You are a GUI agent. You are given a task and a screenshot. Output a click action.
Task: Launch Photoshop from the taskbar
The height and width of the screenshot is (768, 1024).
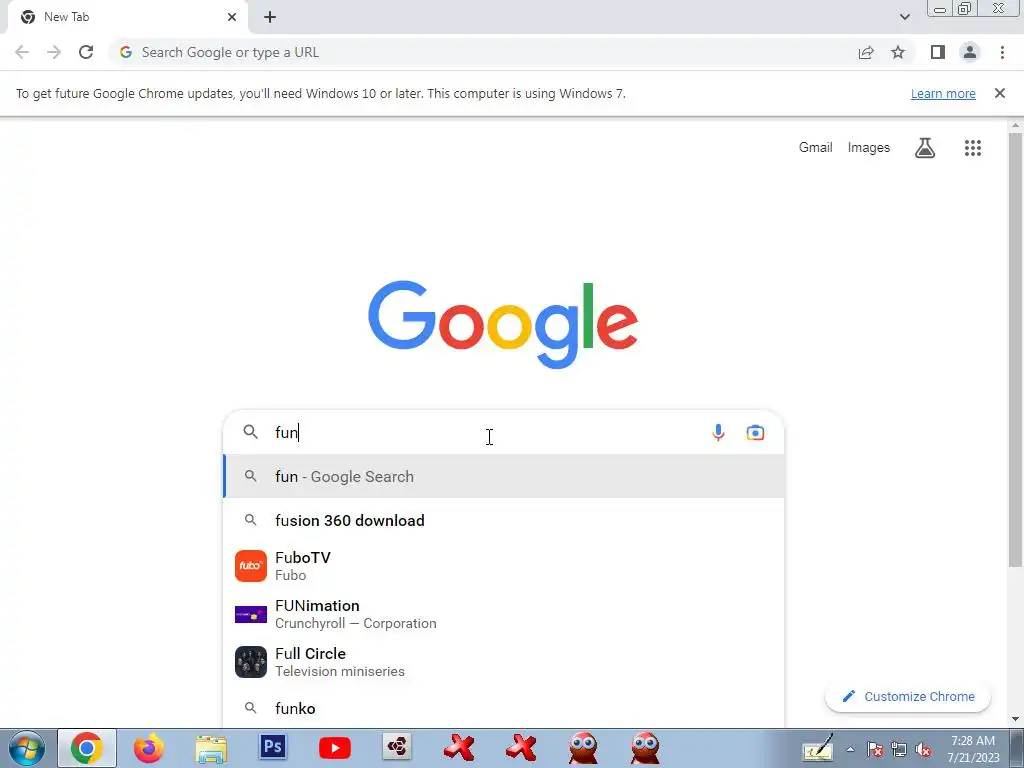coord(273,747)
